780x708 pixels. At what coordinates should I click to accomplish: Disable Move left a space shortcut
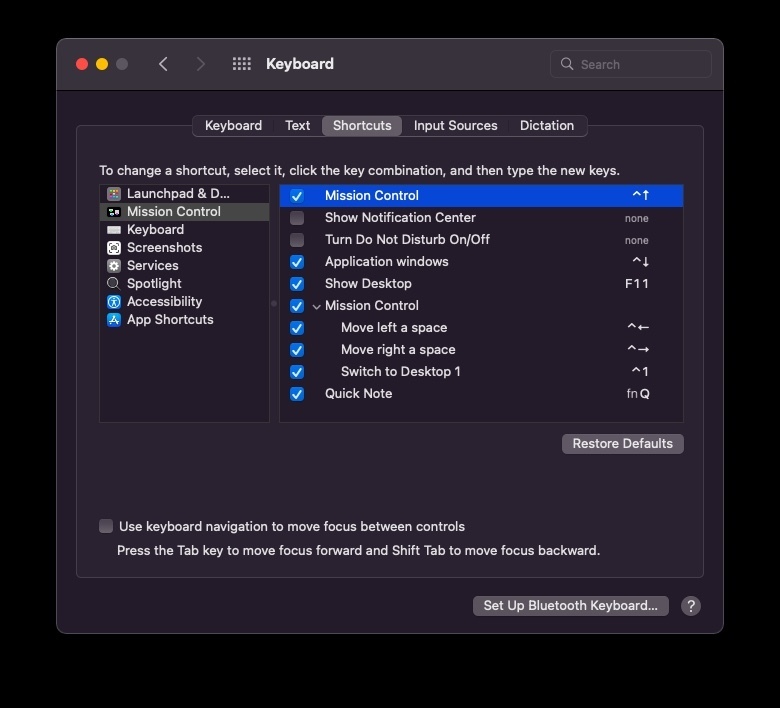click(297, 328)
